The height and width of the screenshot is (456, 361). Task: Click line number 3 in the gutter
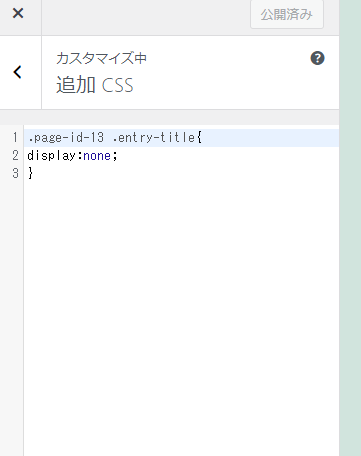pyautogui.click(x=15, y=173)
